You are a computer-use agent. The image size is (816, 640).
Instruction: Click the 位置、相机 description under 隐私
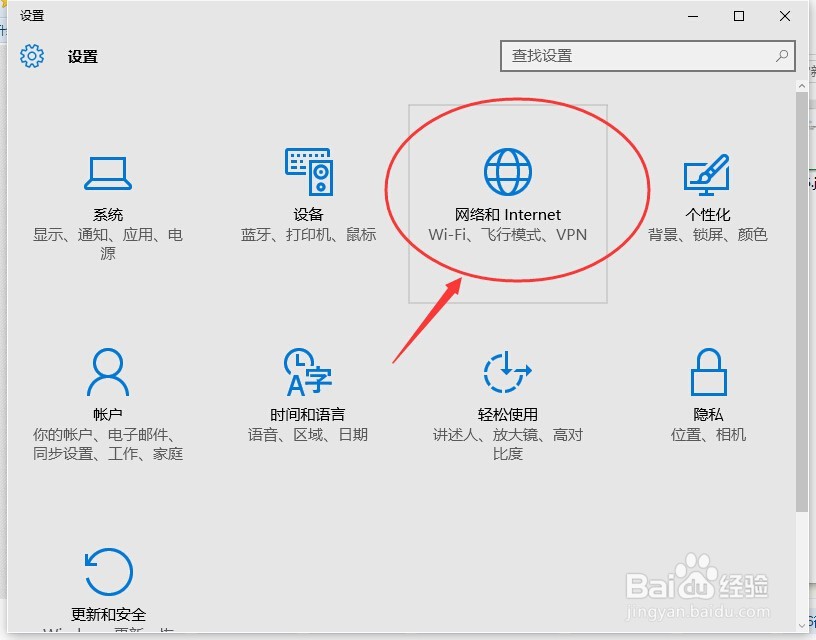click(x=708, y=436)
